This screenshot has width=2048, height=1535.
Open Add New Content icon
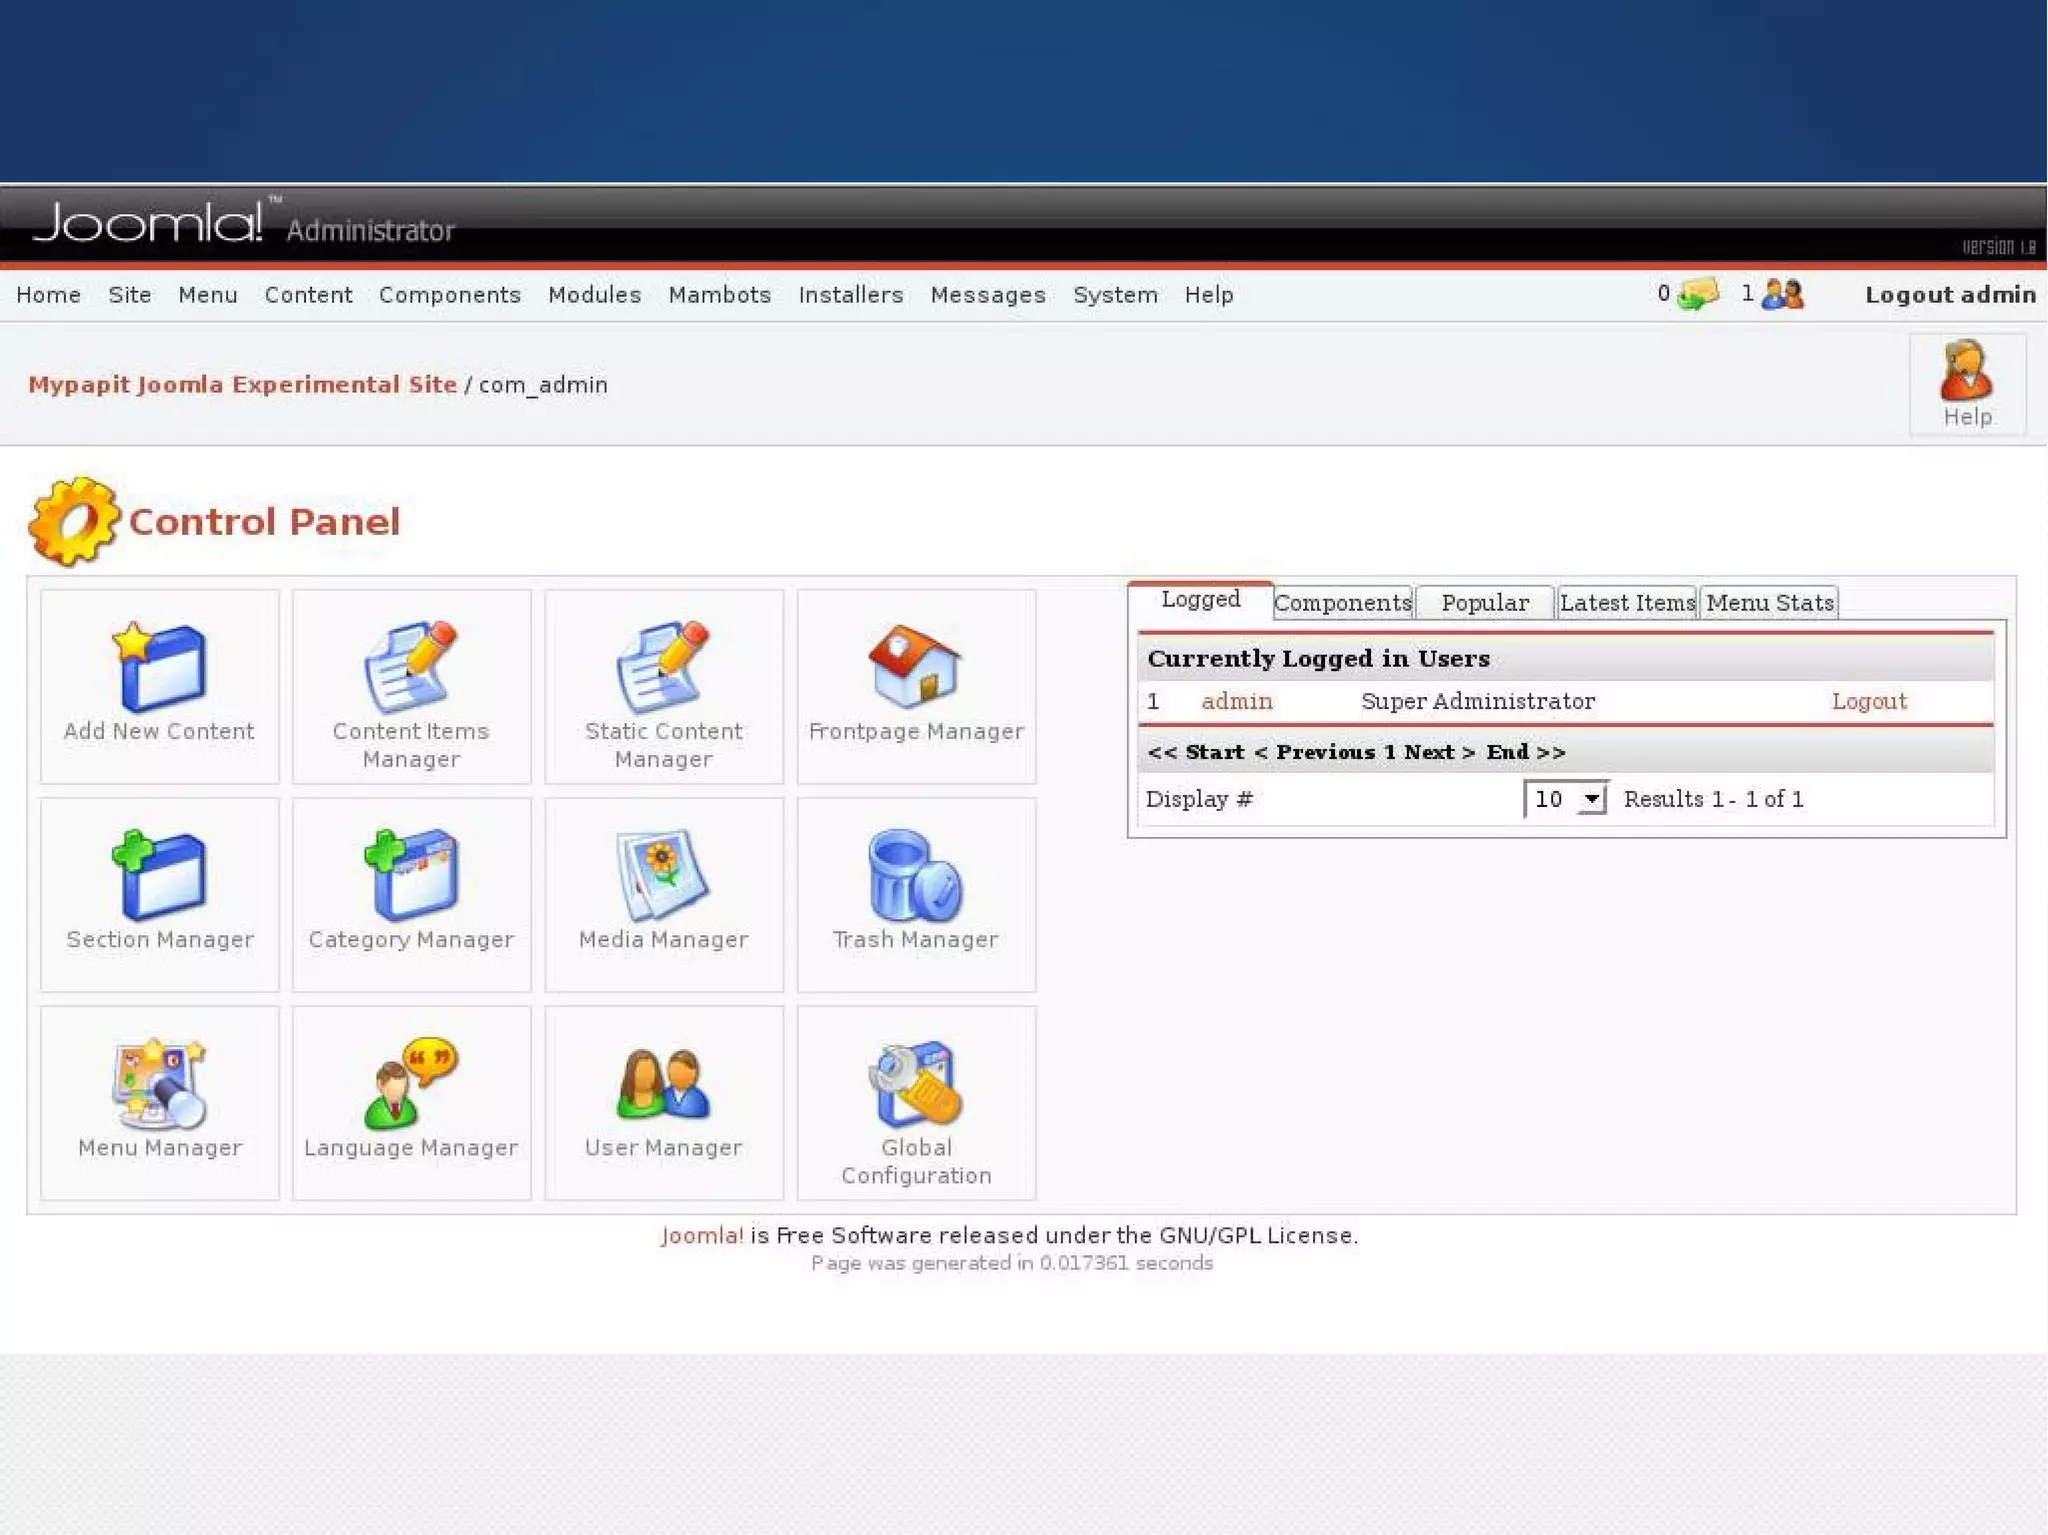pos(160,668)
